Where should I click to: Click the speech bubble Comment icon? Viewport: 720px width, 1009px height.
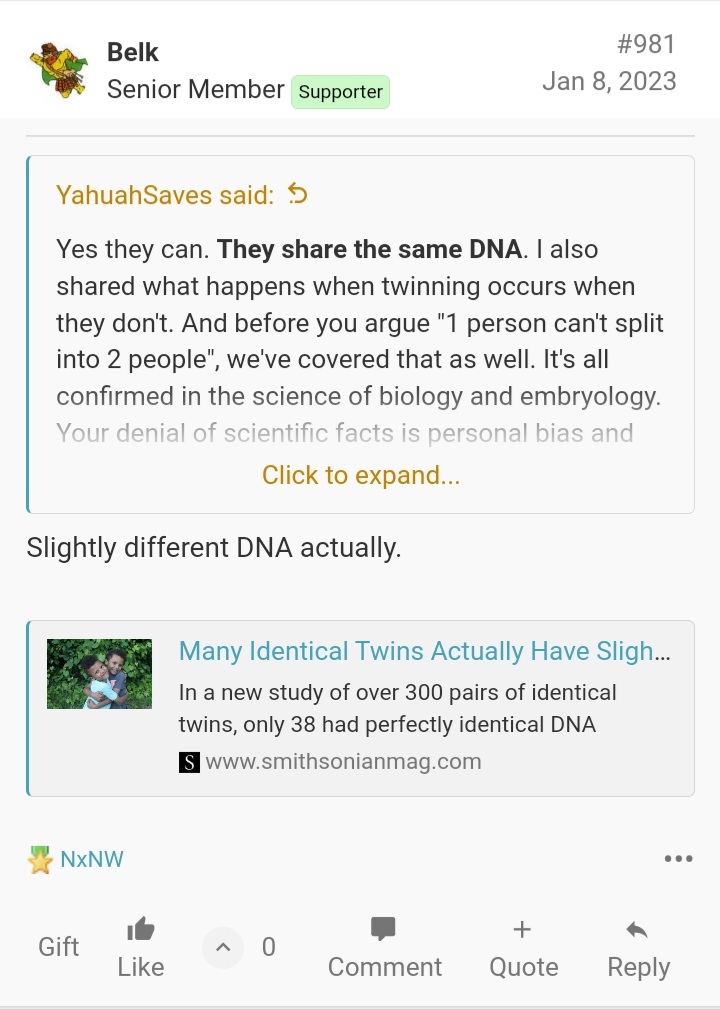coord(383,929)
